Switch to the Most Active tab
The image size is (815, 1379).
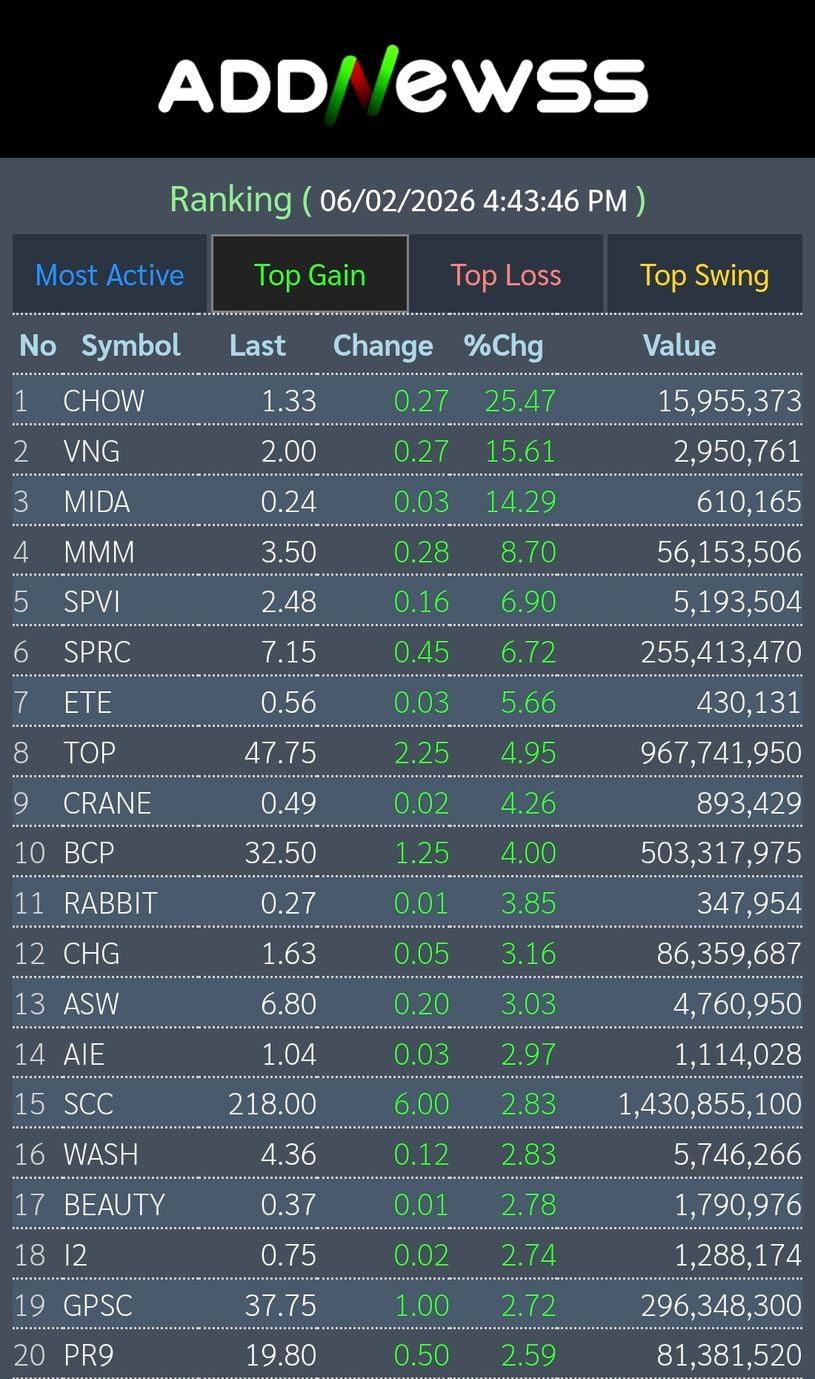pos(110,275)
